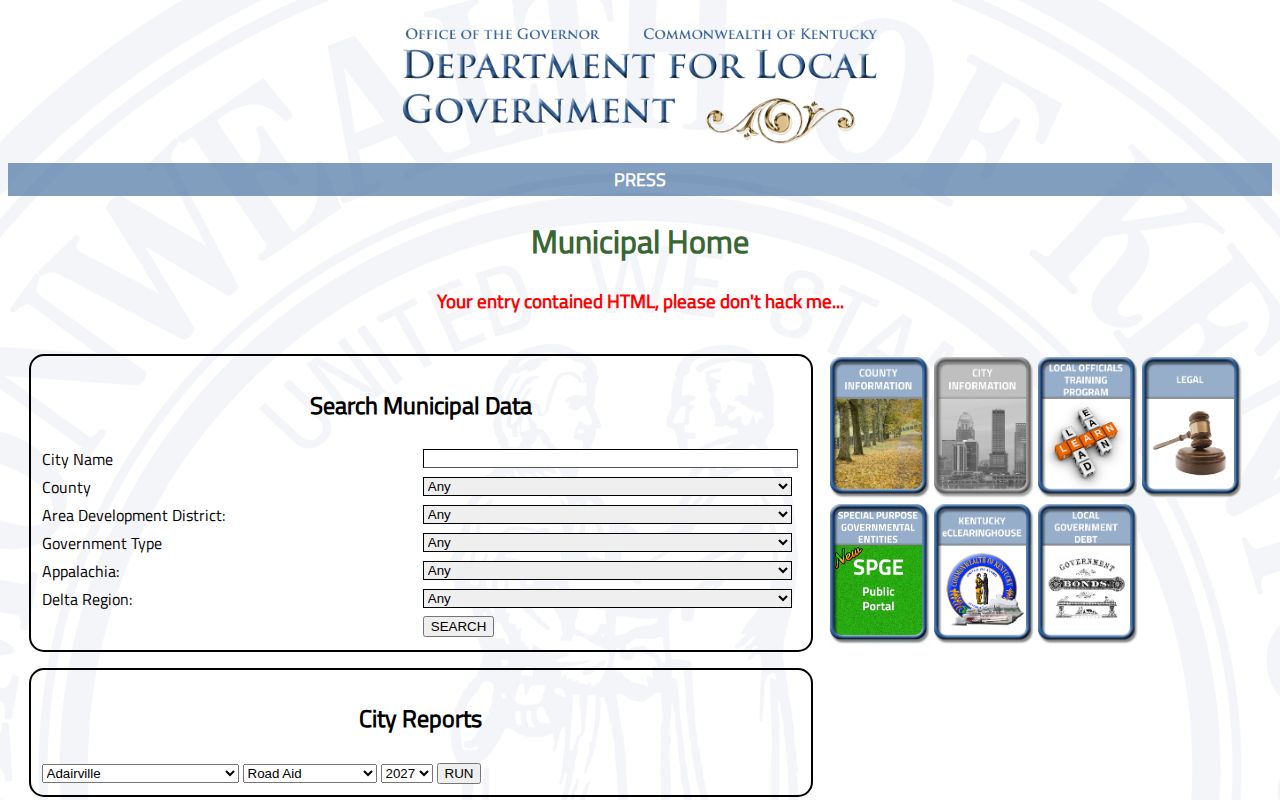Open the Local Government Debt tile

[x=1086, y=572]
